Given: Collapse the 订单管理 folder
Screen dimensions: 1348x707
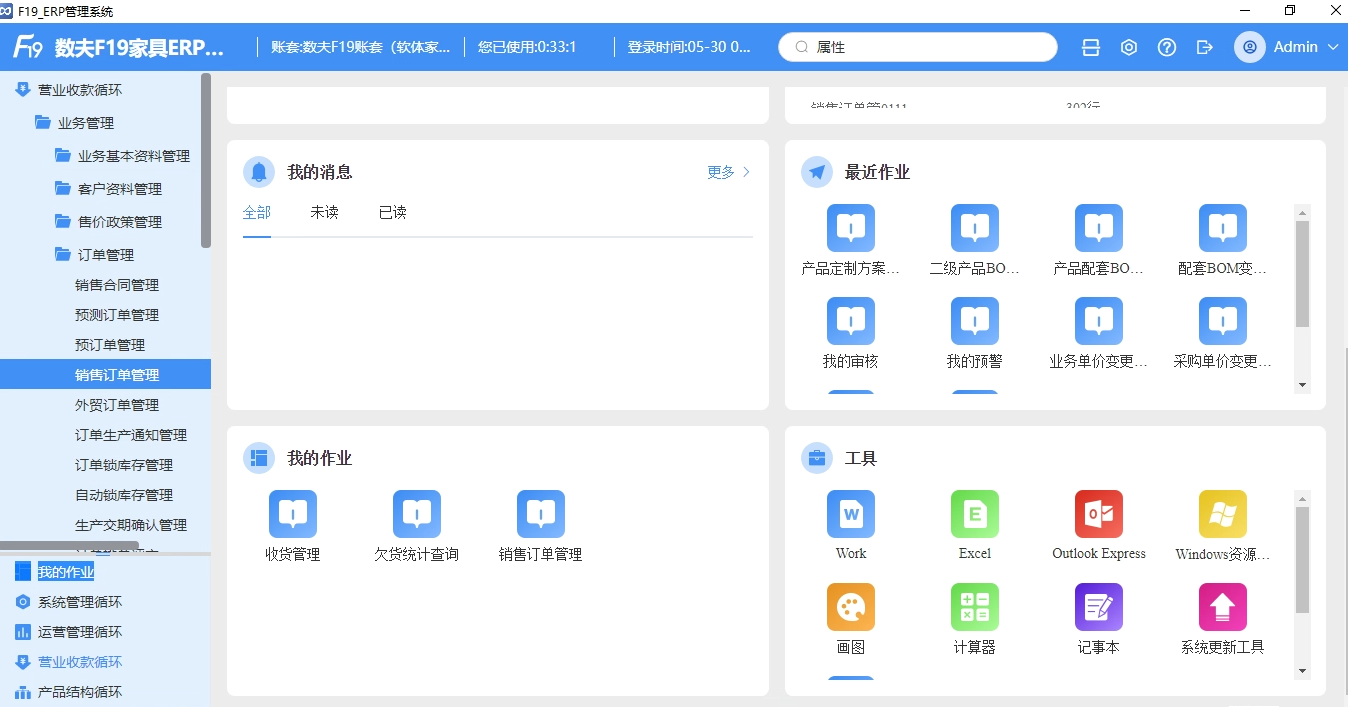Looking at the screenshot, I should coord(94,255).
